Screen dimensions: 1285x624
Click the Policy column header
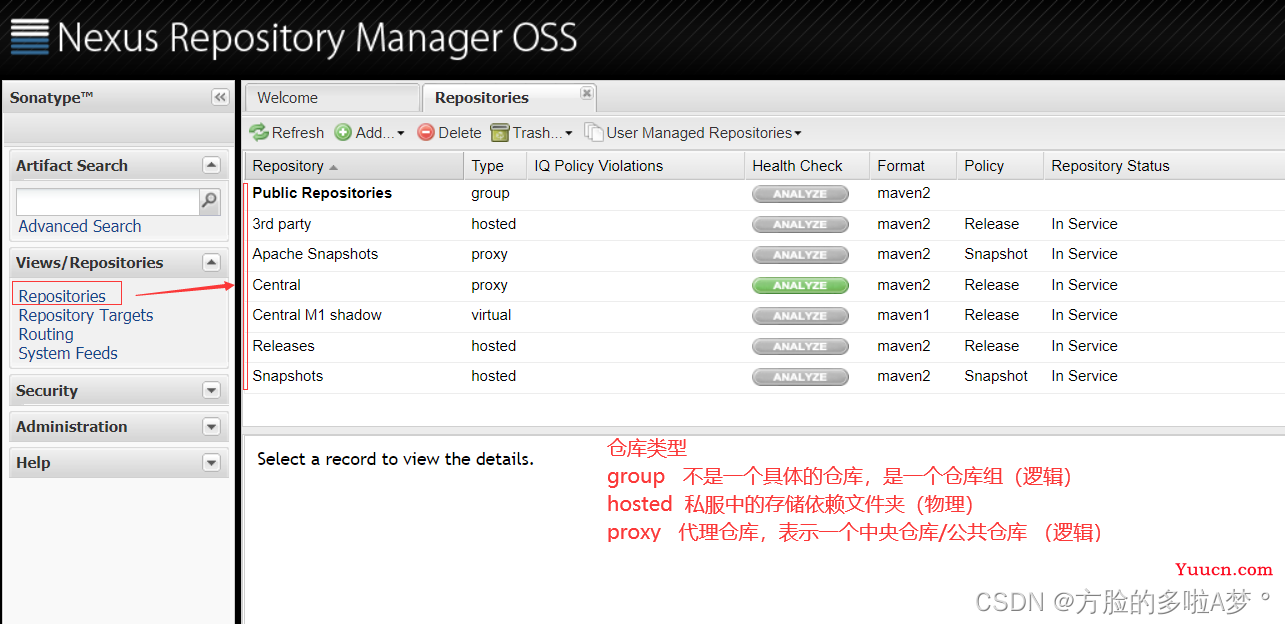pyautogui.click(x=1000, y=166)
